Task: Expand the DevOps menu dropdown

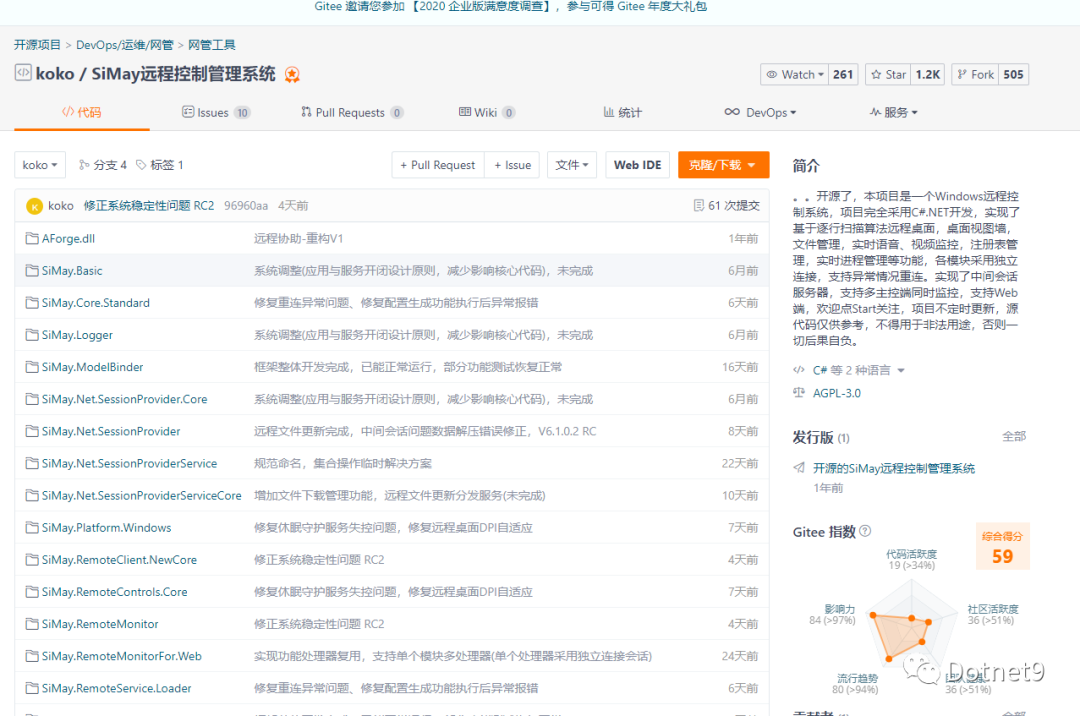Action: [760, 112]
